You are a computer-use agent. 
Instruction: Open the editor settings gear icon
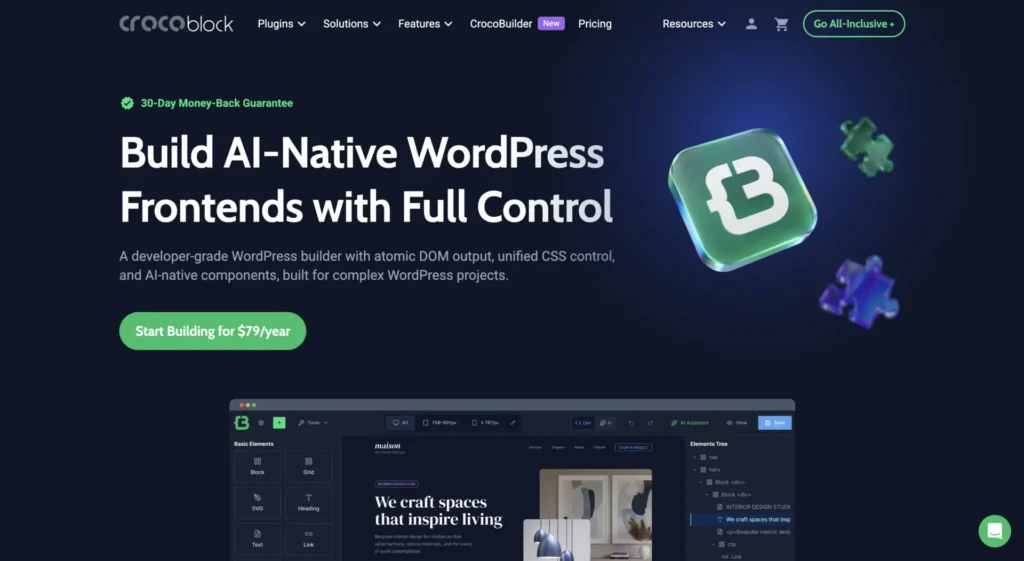coord(261,423)
